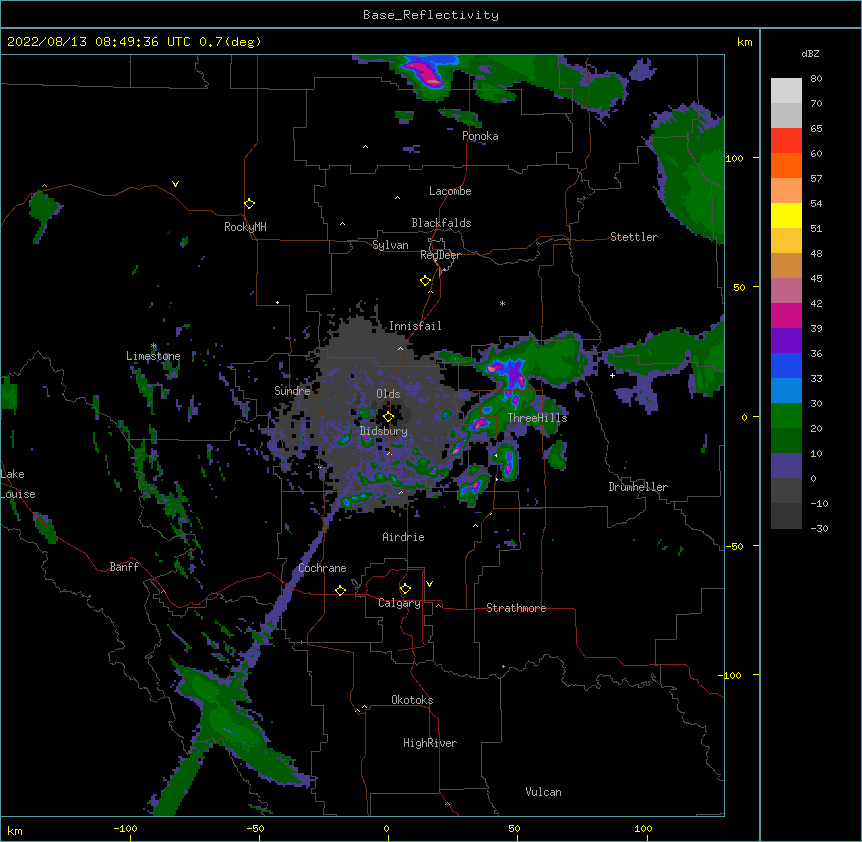Click the yellow diamond marker between Olds and Didsbury

pyautogui.click(x=389, y=417)
